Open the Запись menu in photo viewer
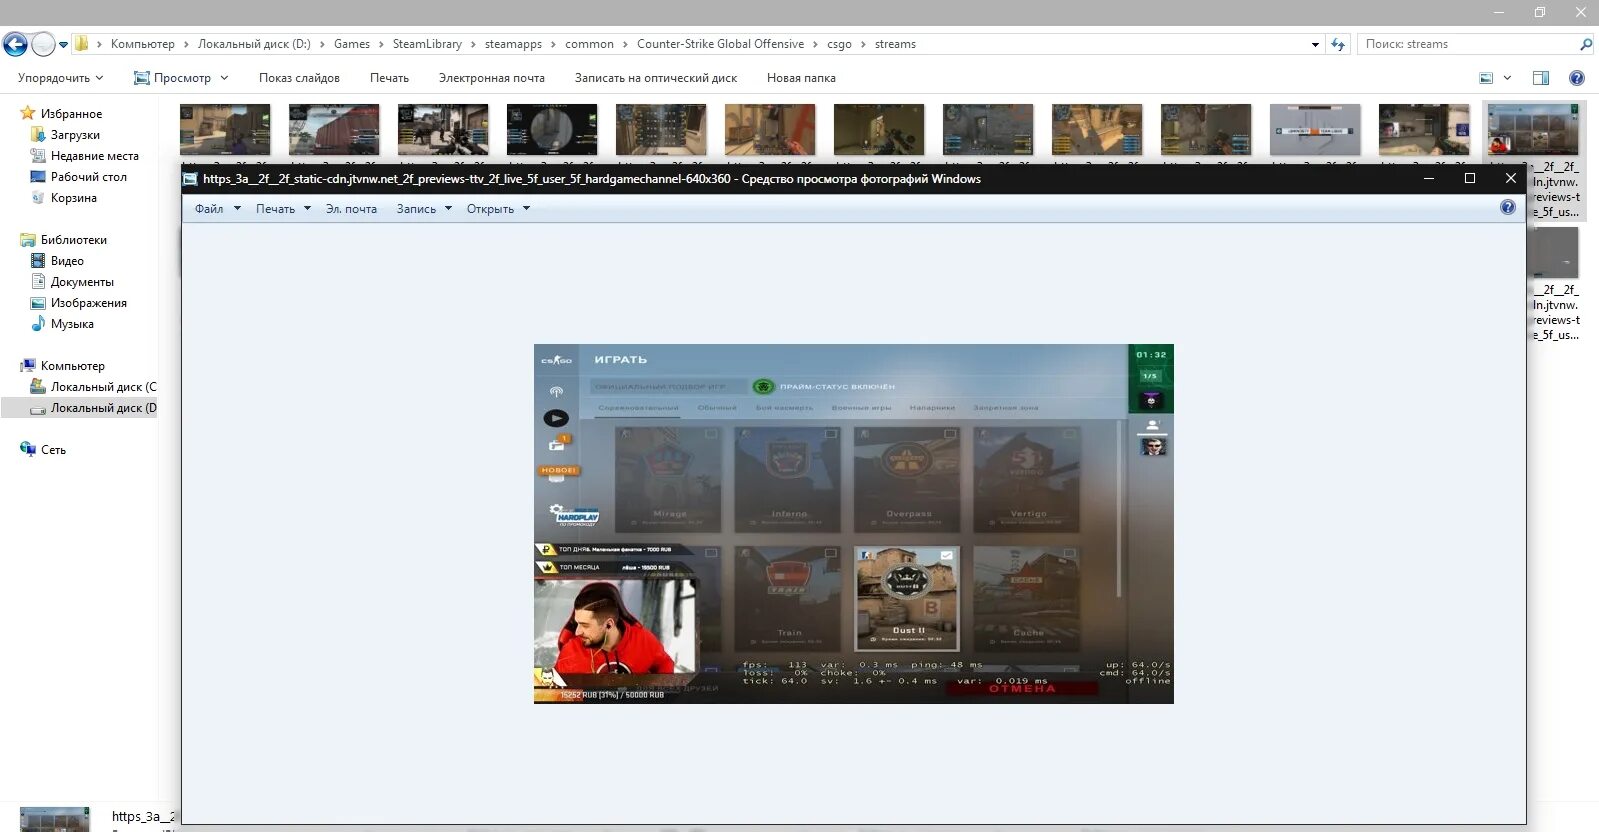The height and width of the screenshot is (832, 1599). [424, 209]
